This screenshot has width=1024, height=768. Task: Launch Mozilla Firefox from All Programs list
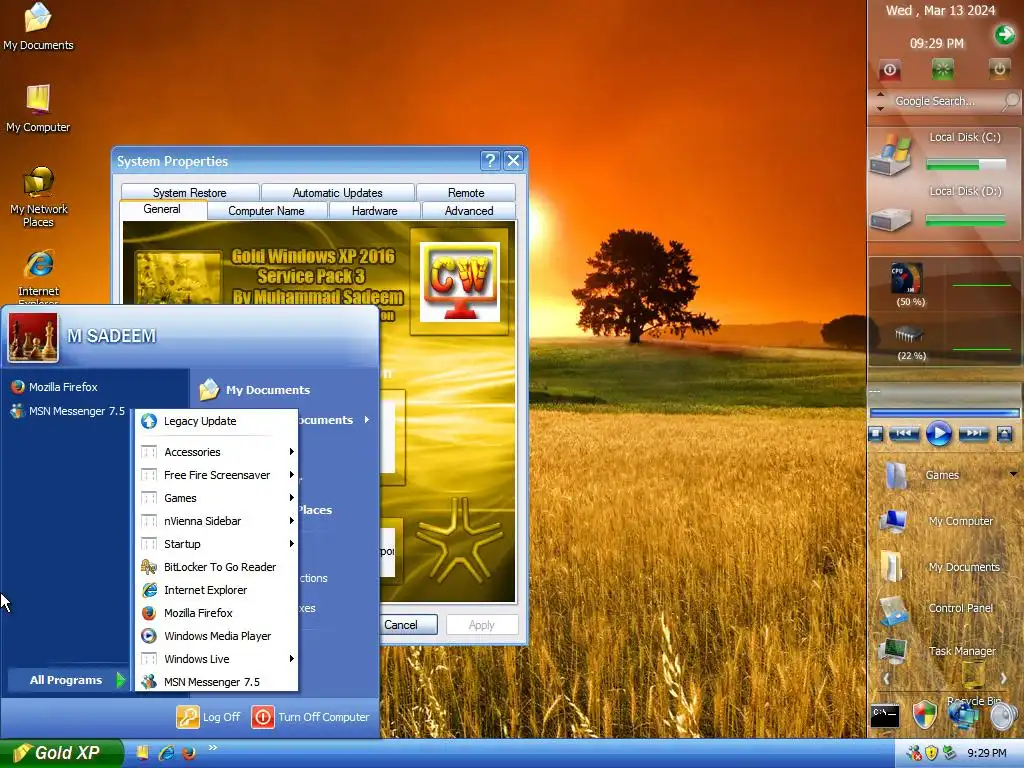pos(217,613)
